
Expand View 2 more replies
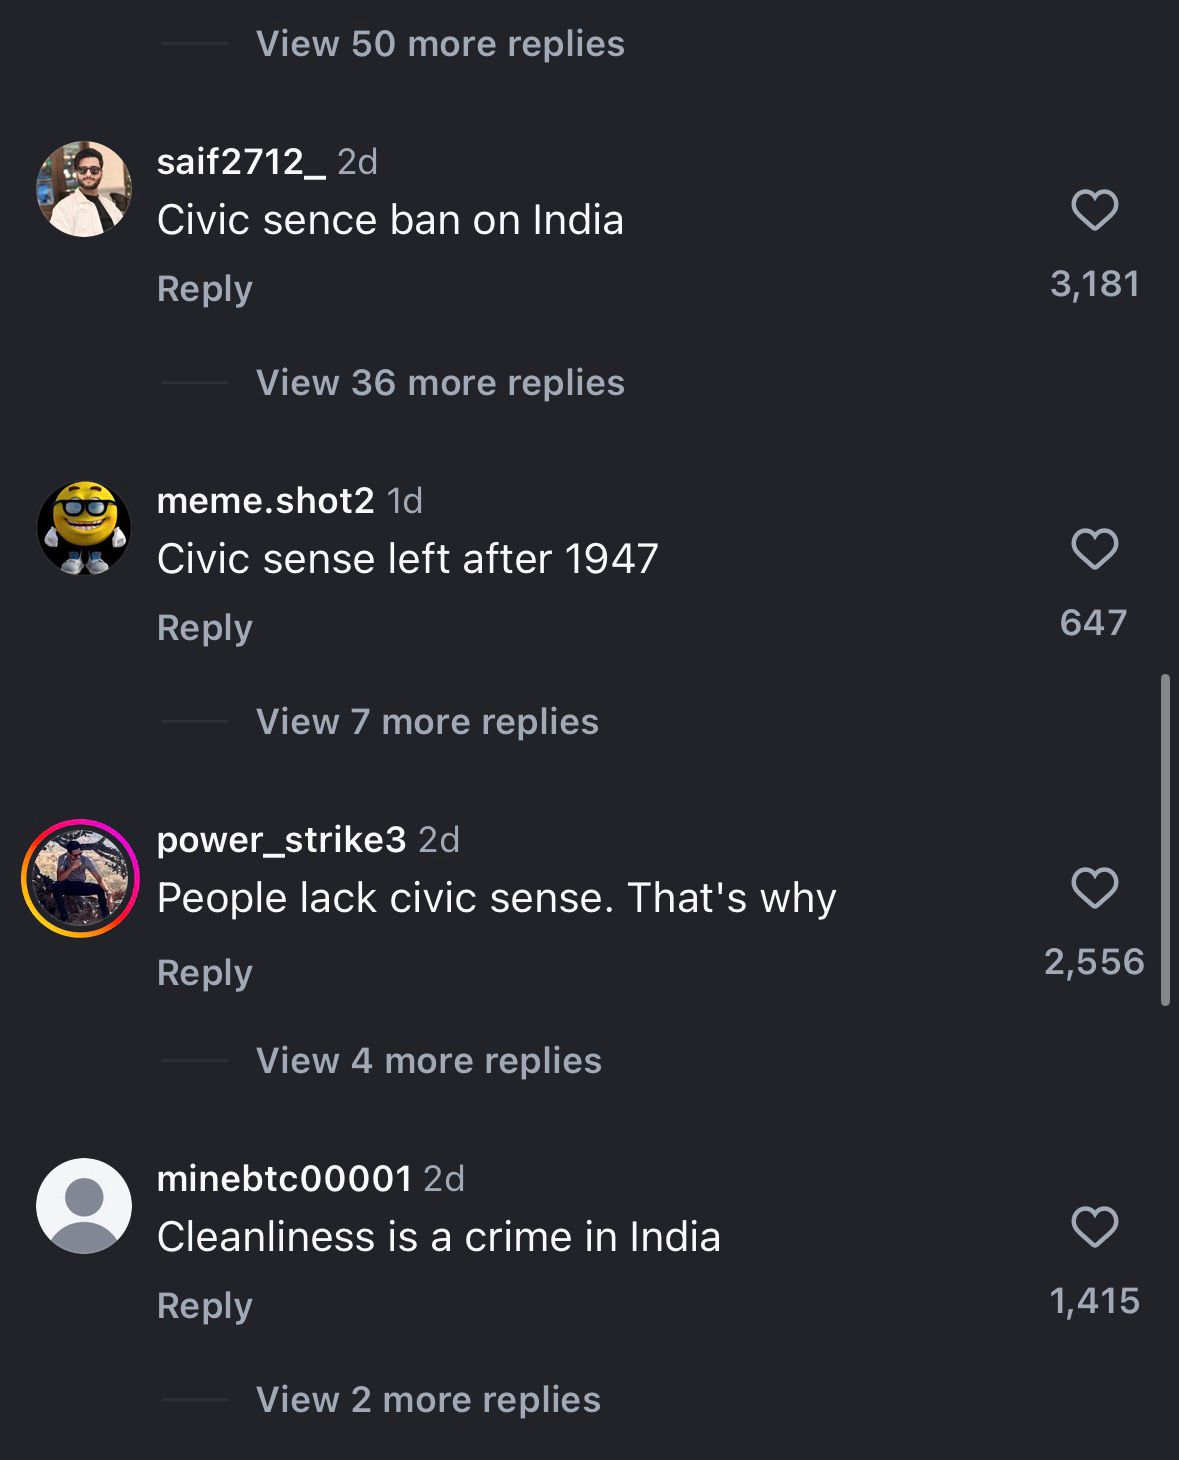tap(428, 1400)
